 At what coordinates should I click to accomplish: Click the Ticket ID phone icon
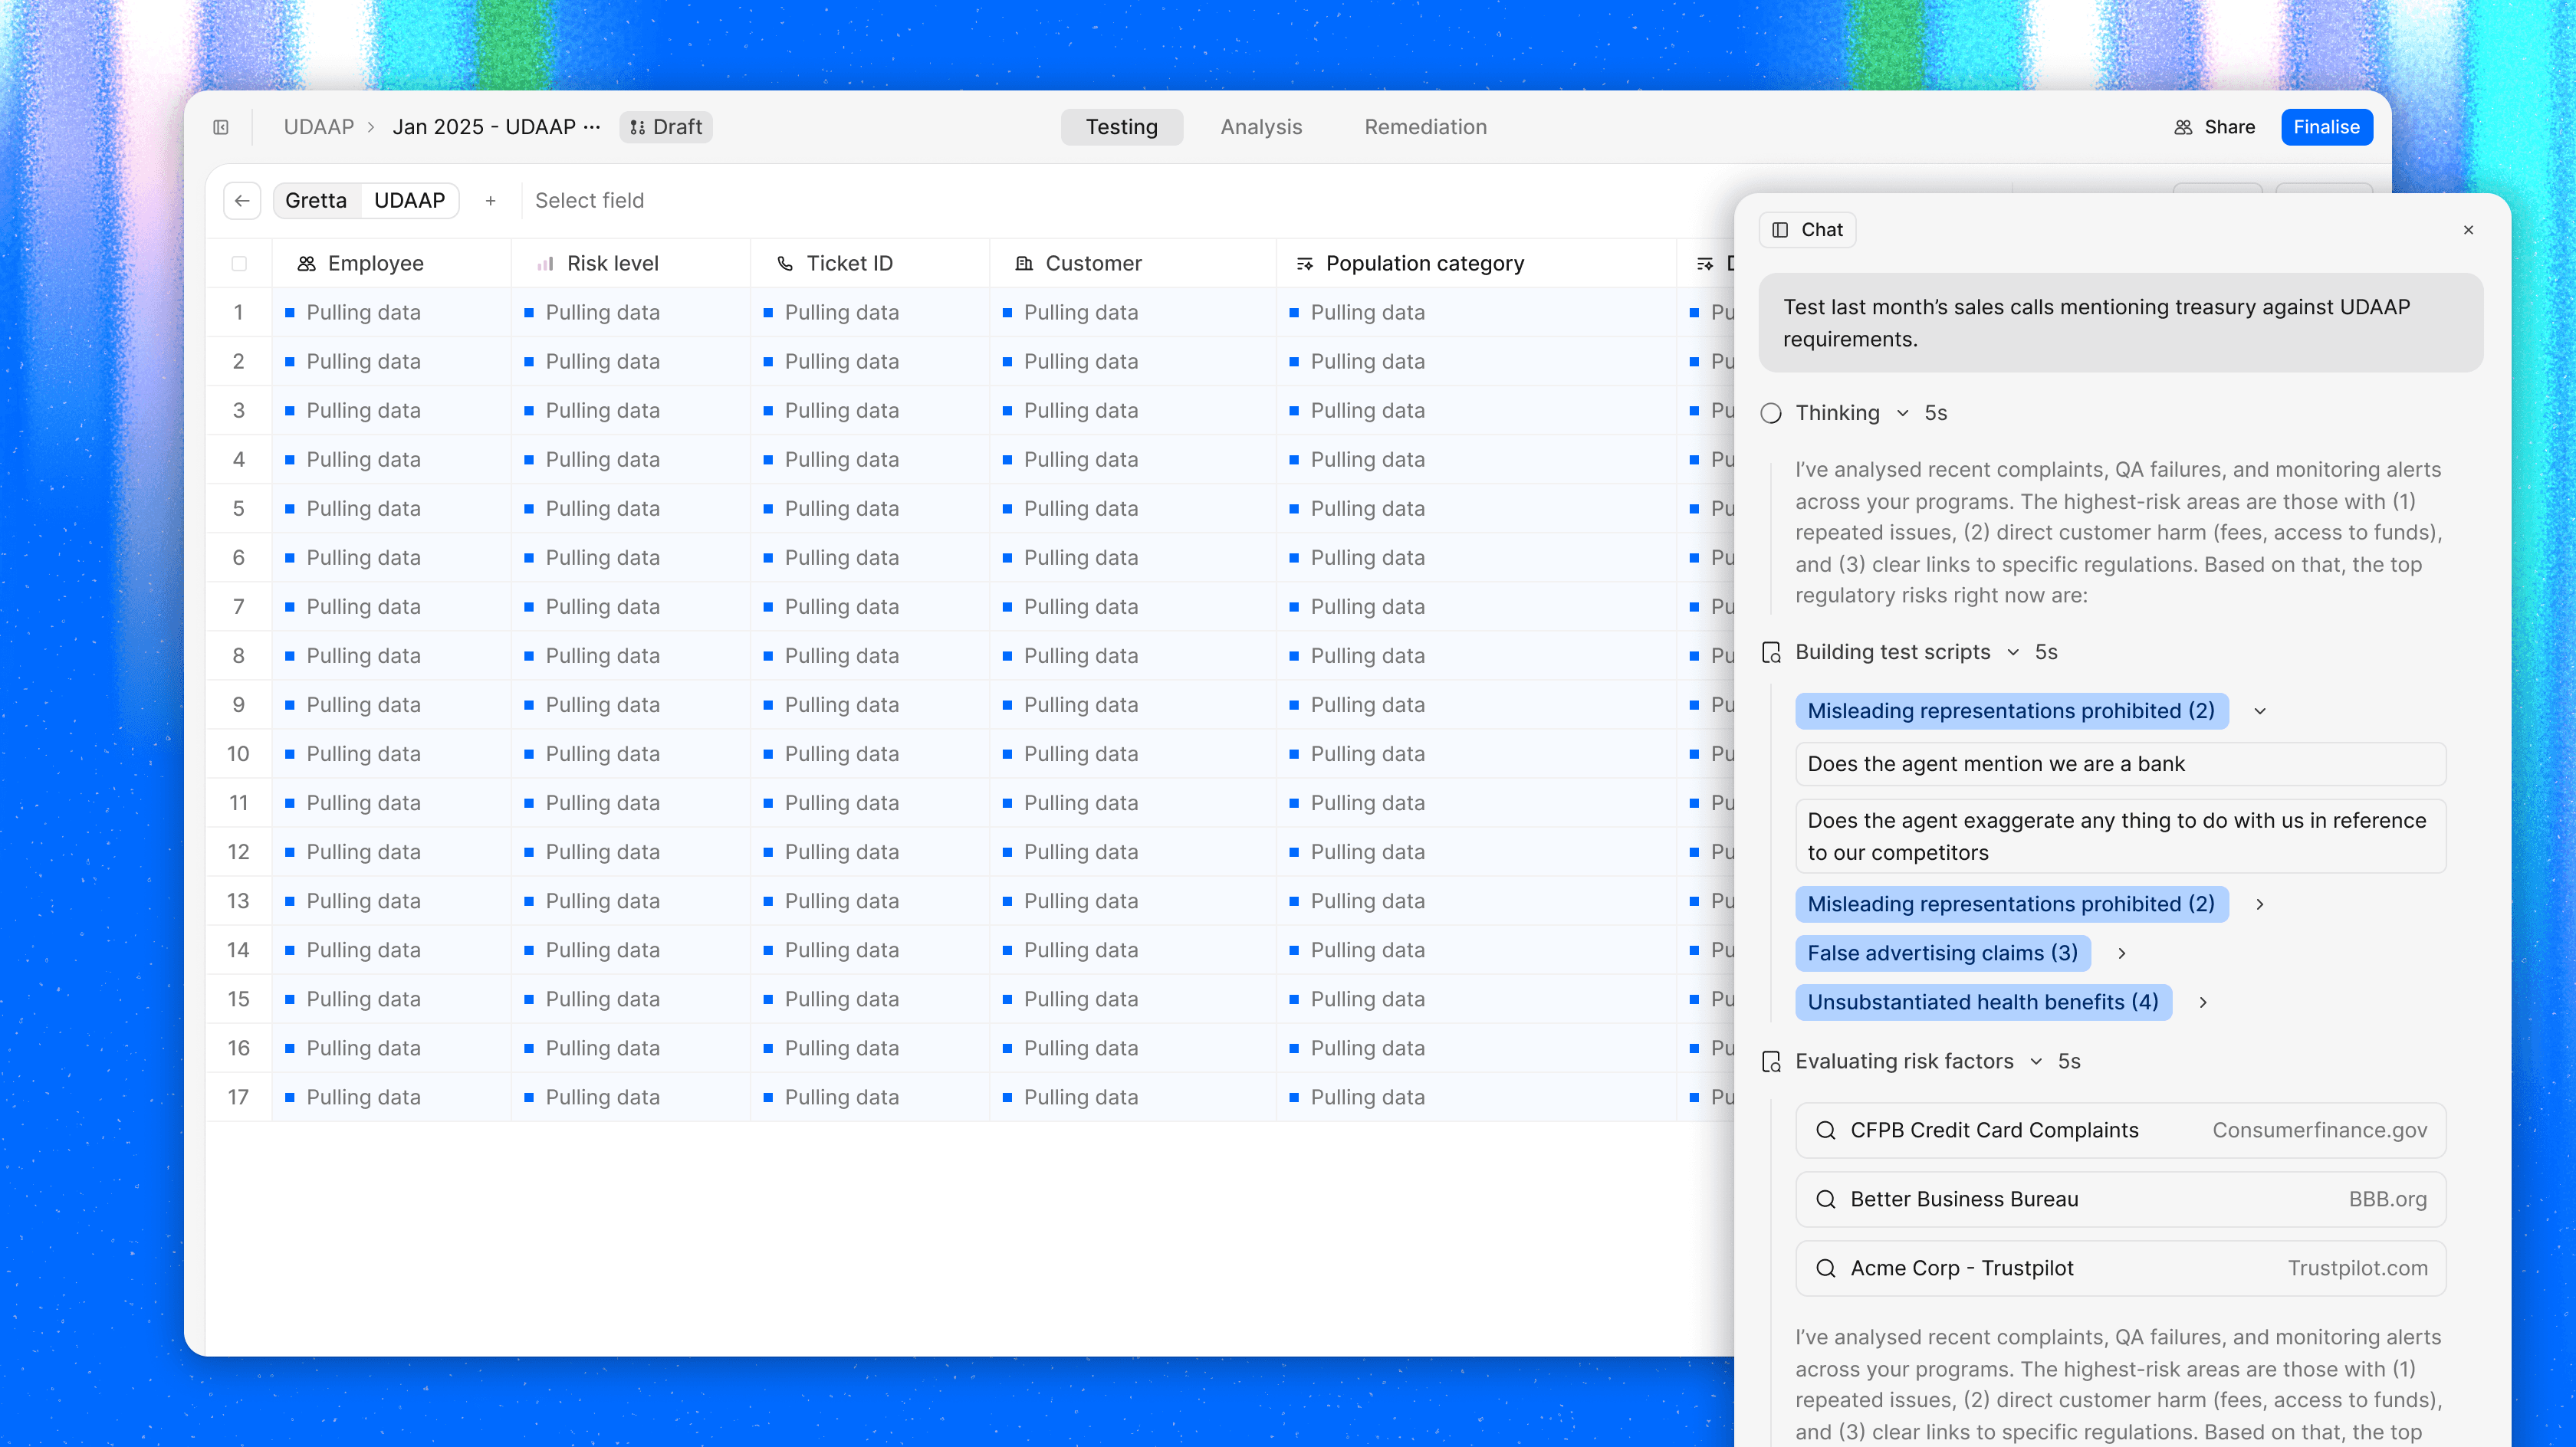pos(785,263)
